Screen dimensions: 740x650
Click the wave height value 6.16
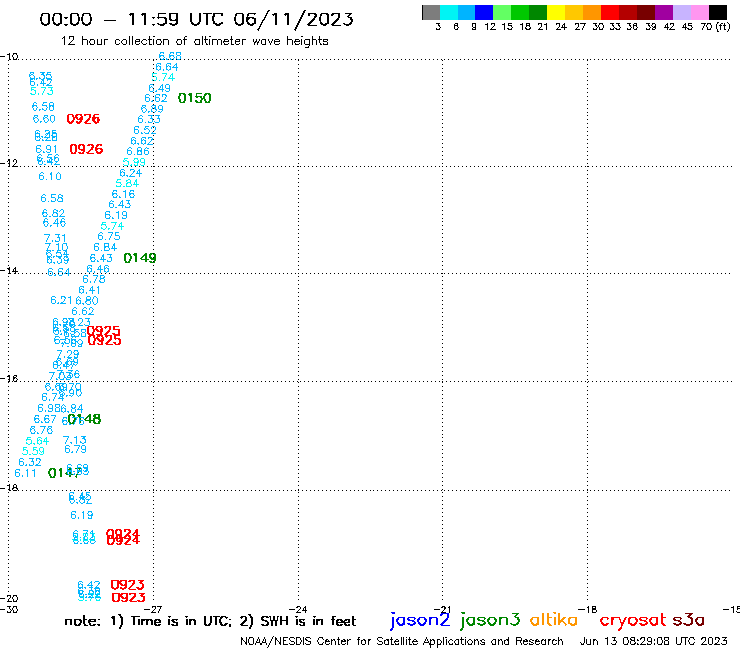click(123, 194)
